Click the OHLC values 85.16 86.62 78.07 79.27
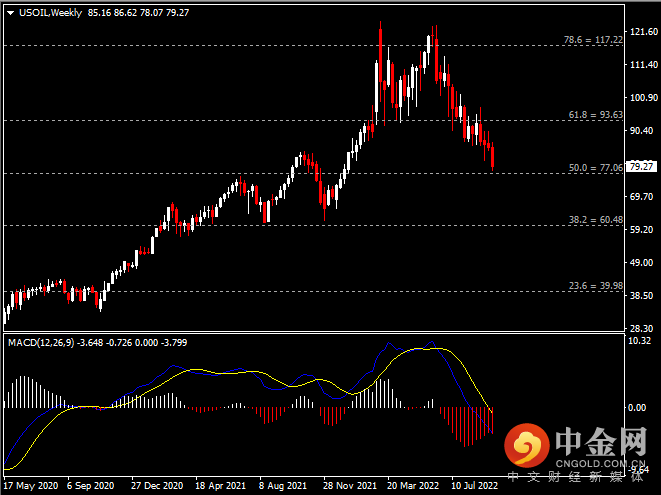The width and height of the screenshot is (661, 495). 138,13
